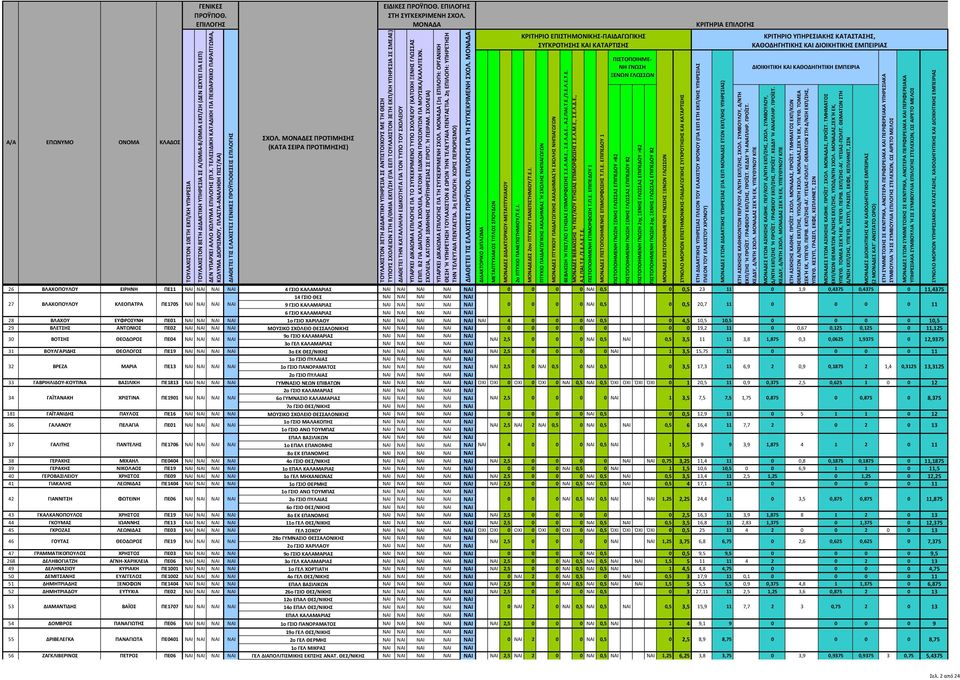
Task: Click row number 181
Action: [x=10, y=414]
